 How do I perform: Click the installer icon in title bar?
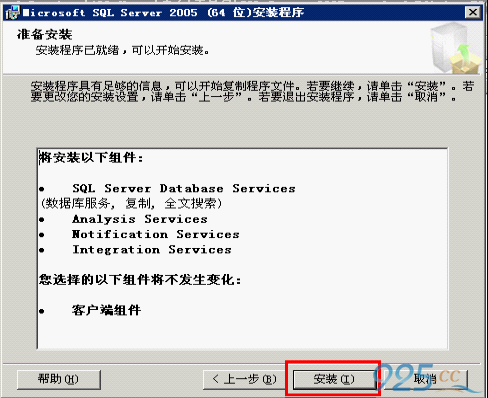point(13,13)
